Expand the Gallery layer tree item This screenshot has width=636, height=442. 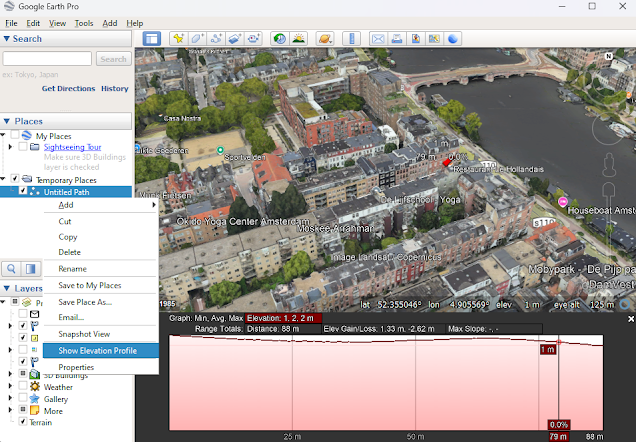(10, 399)
